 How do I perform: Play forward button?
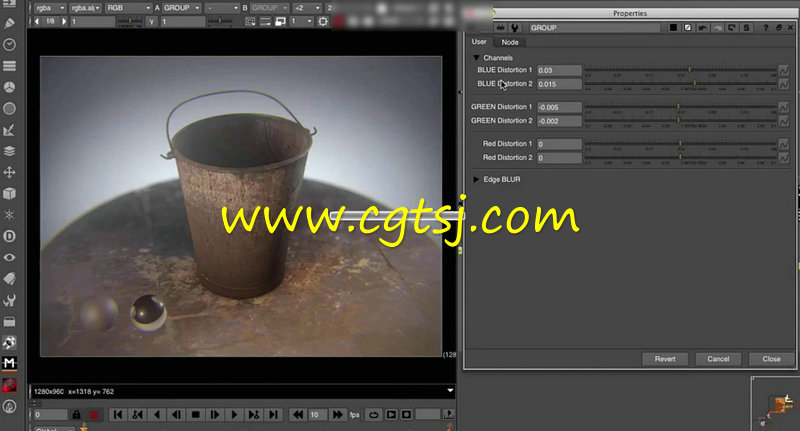point(234,415)
